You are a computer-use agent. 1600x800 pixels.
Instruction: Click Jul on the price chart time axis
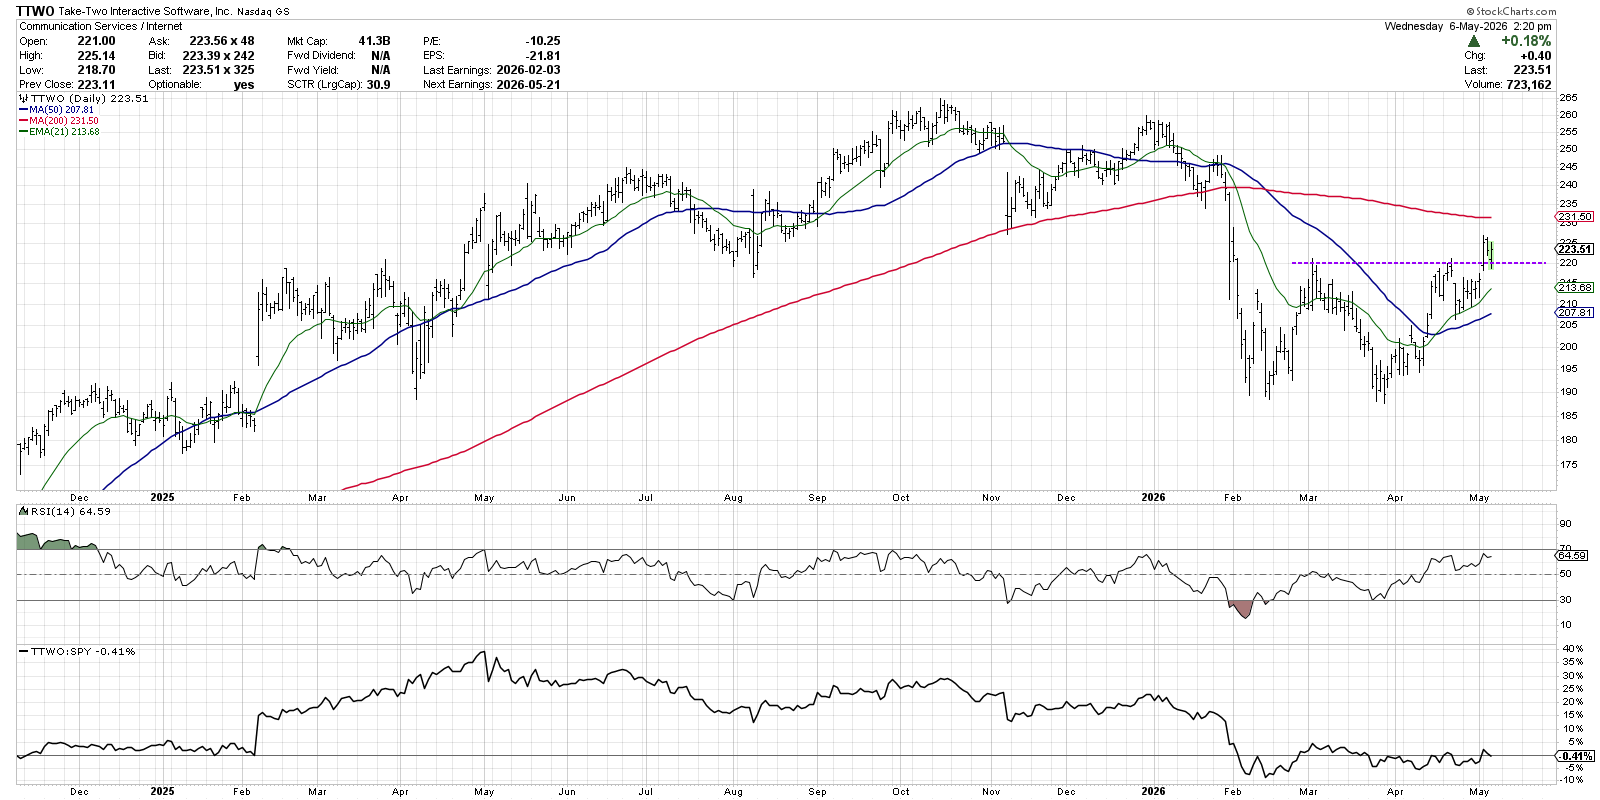pyautogui.click(x=645, y=497)
